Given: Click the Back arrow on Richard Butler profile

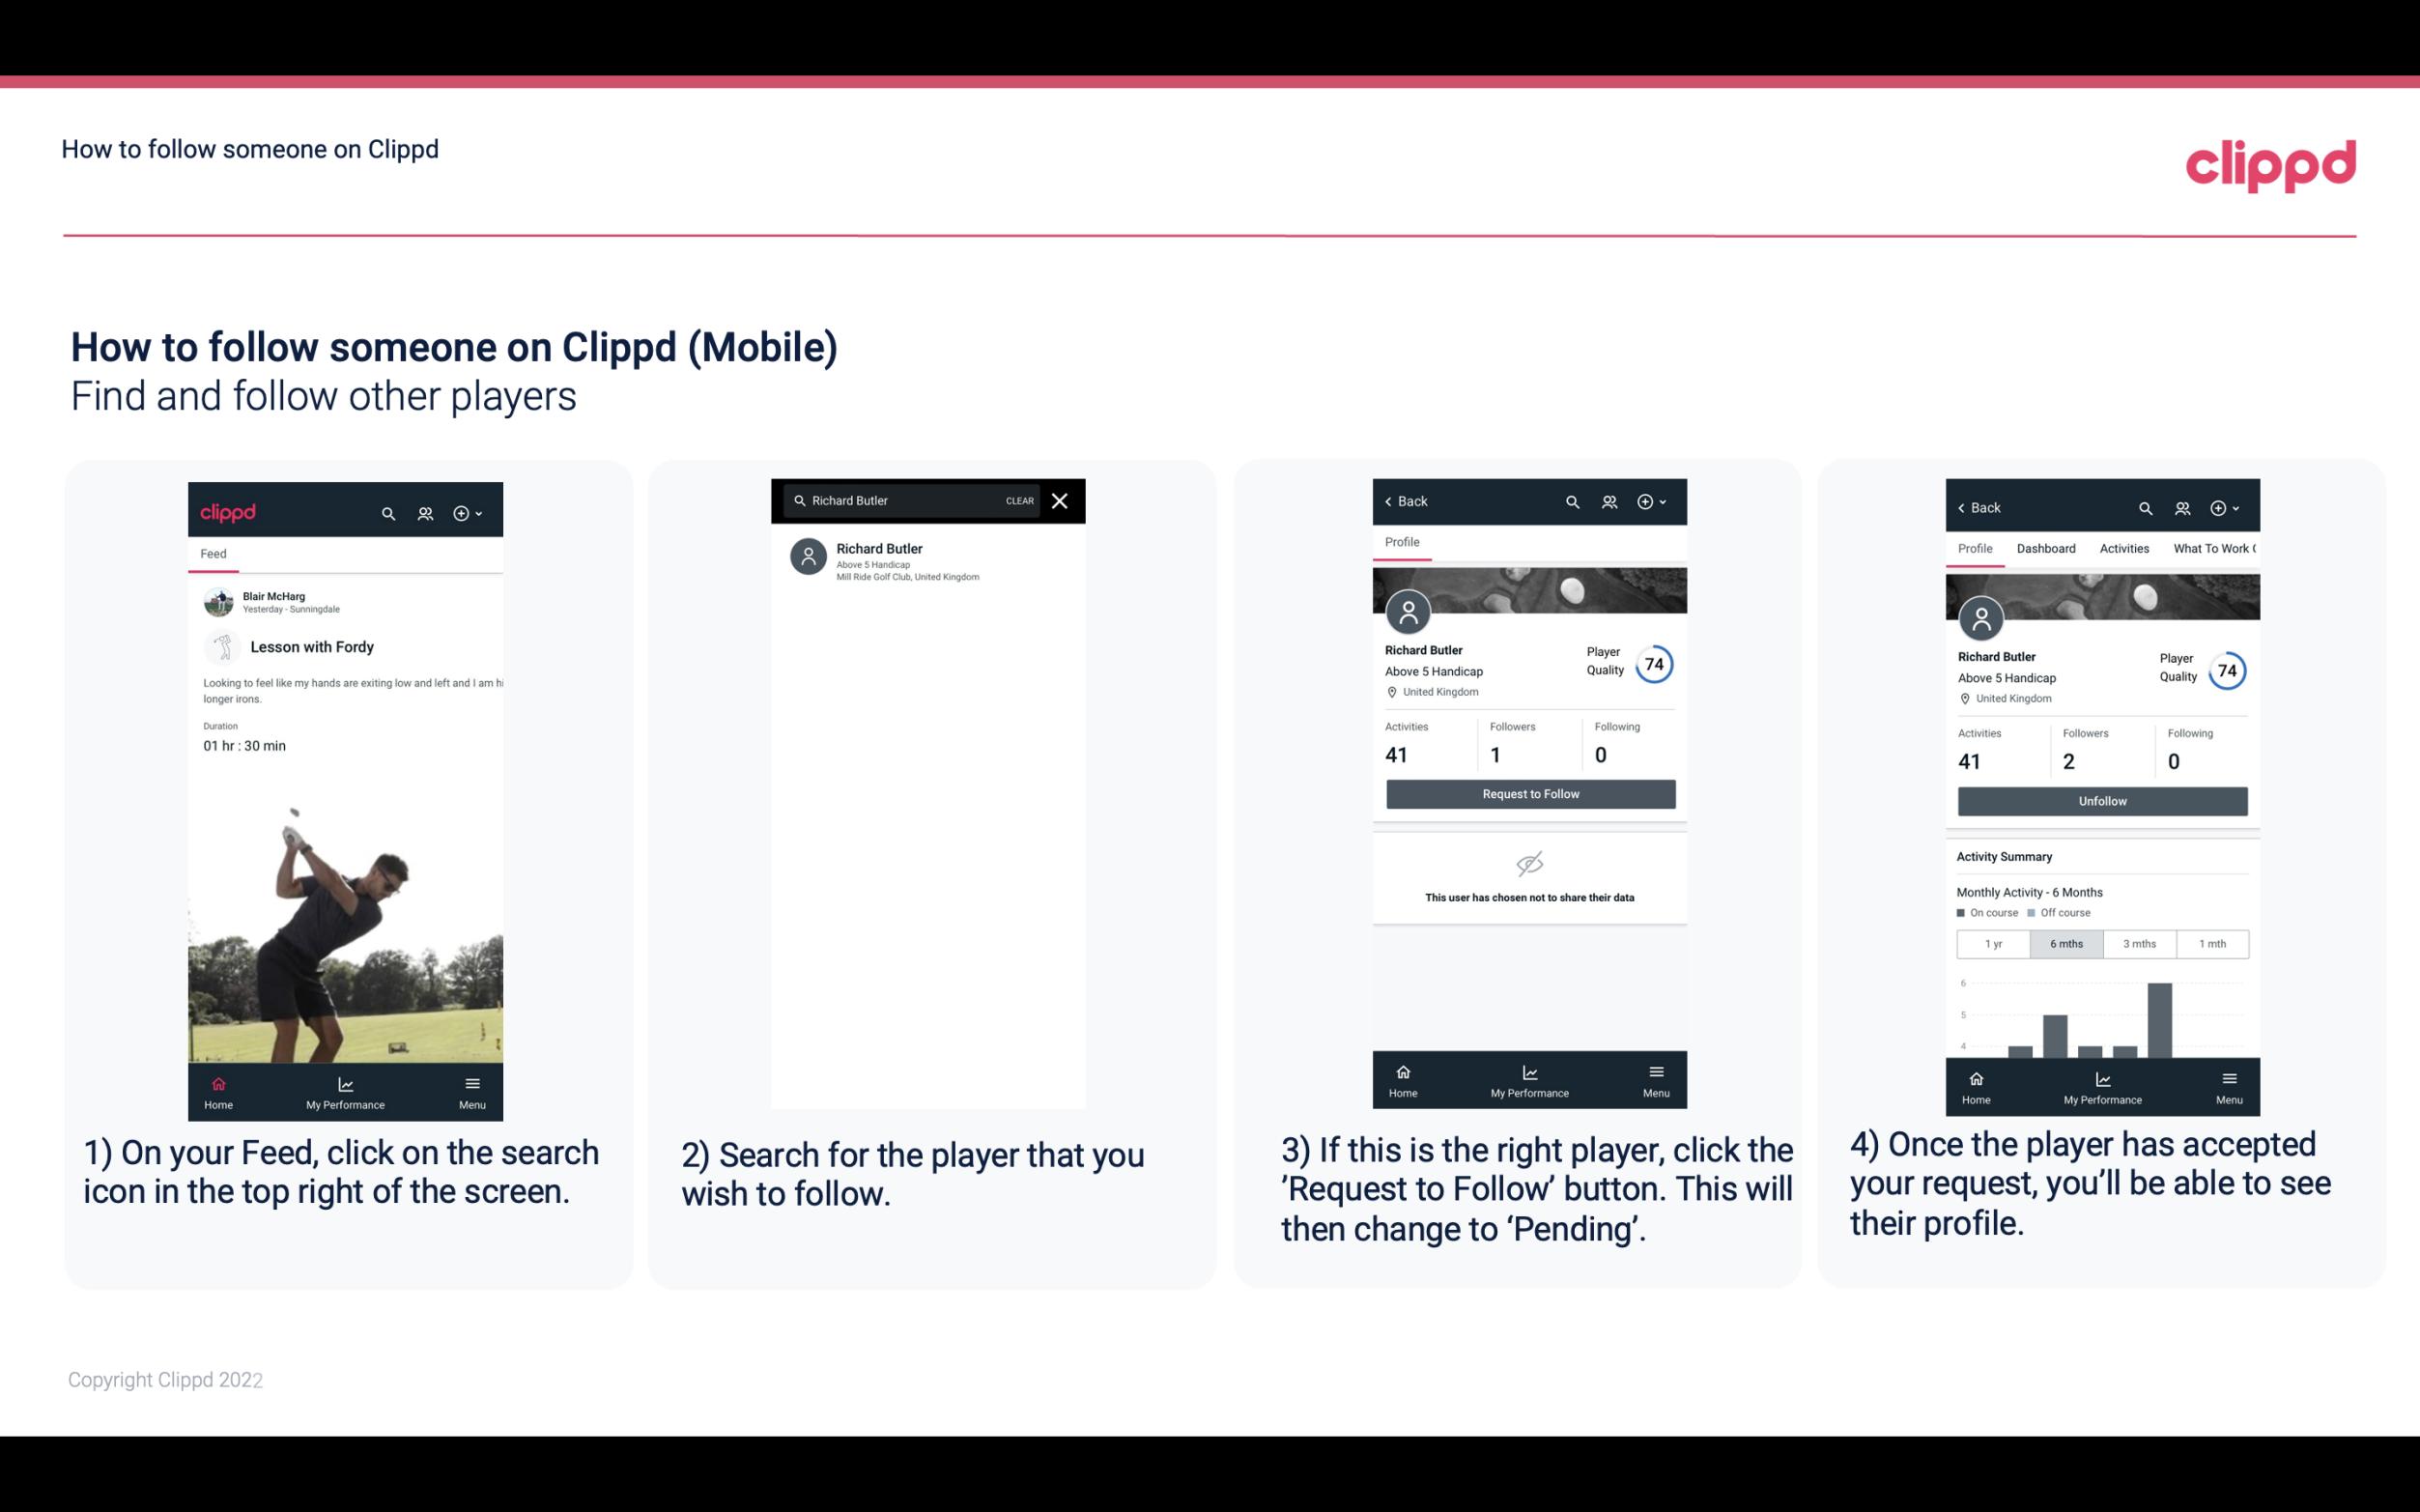Looking at the screenshot, I should (x=1393, y=501).
